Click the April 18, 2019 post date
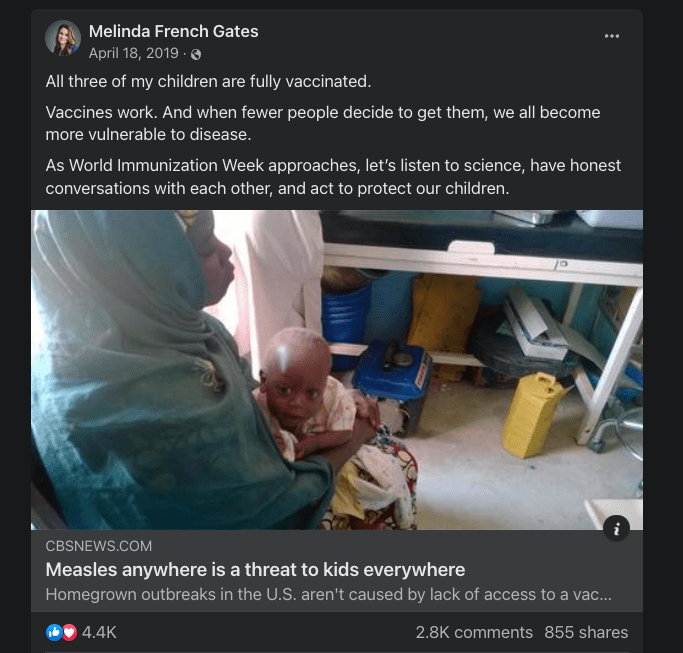This screenshot has width=683, height=653. pos(133,53)
